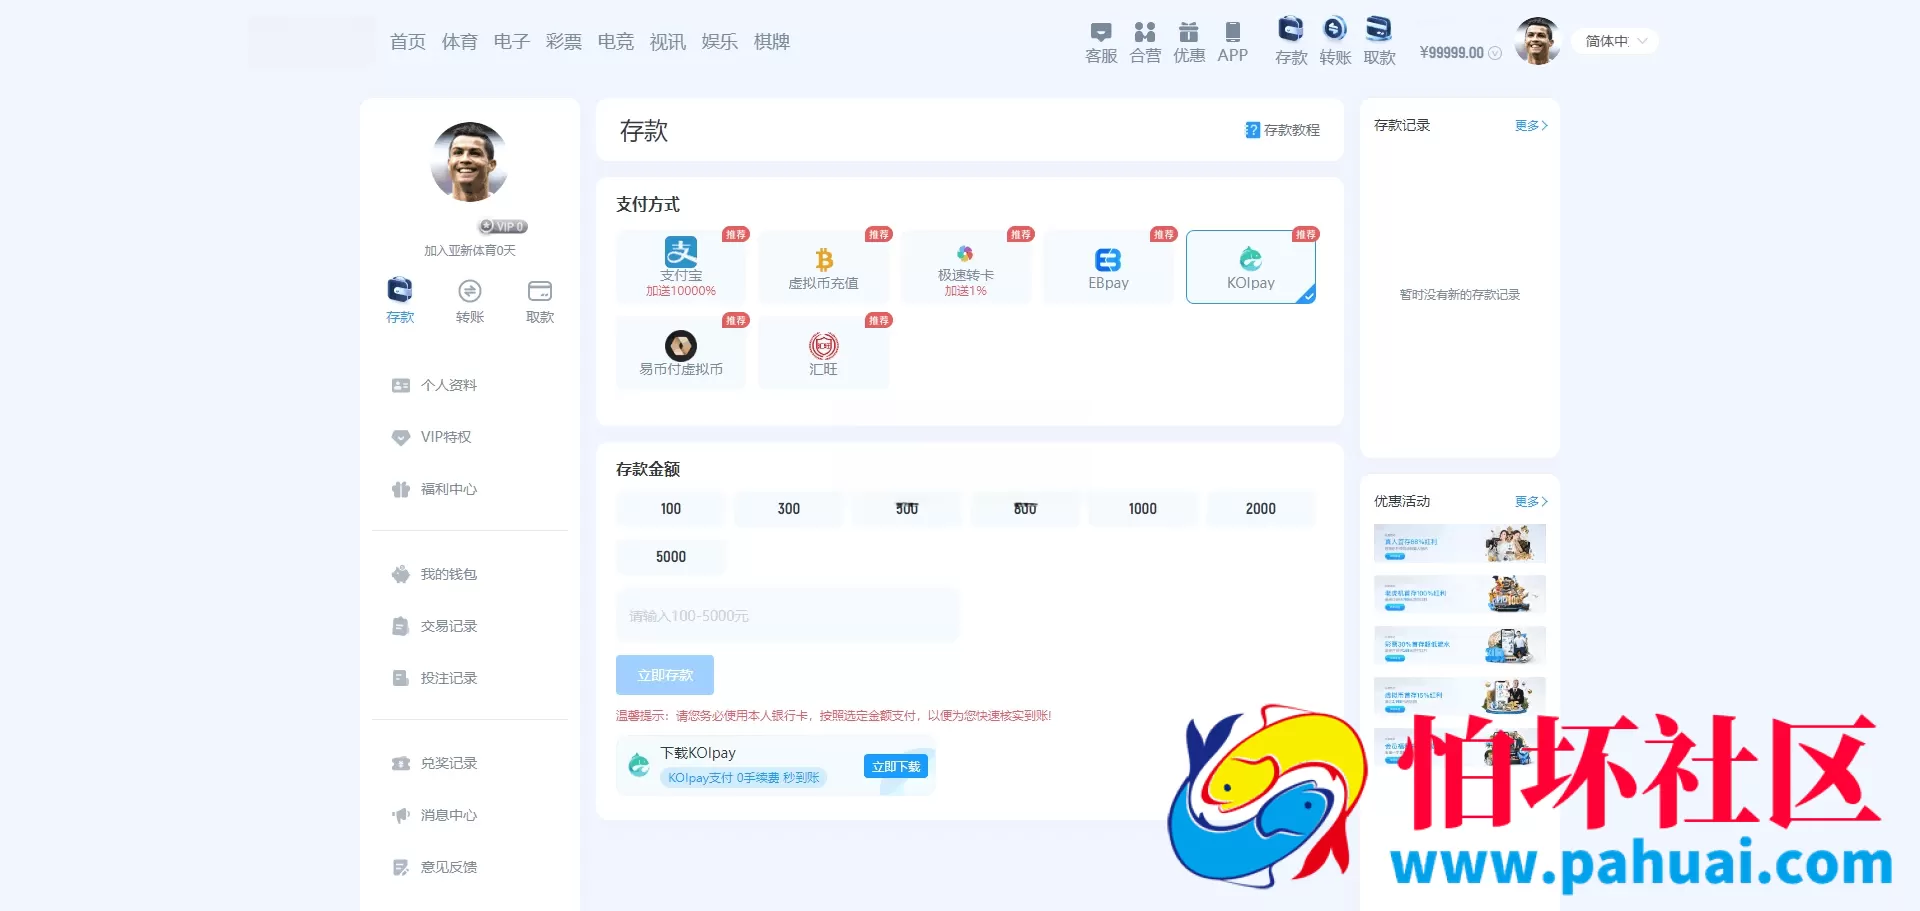Select sidebar 转账 transfer icon
This screenshot has height=911, width=1920.
click(470, 300)
